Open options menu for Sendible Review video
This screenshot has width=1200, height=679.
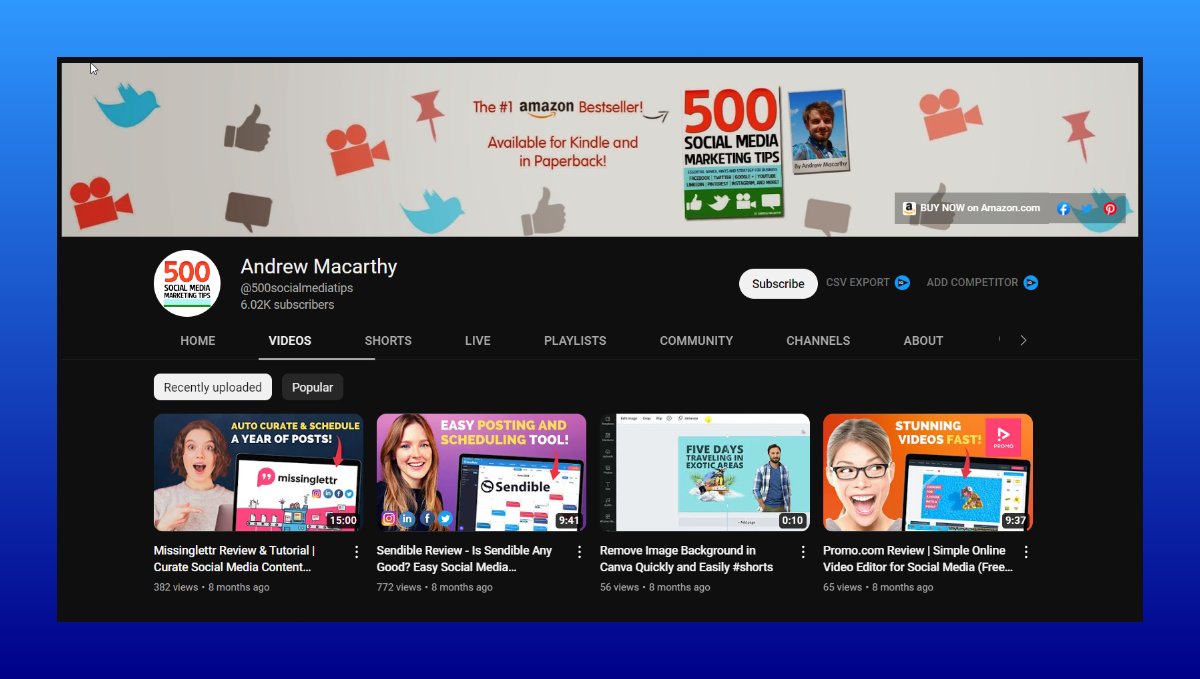coord(579,552)
